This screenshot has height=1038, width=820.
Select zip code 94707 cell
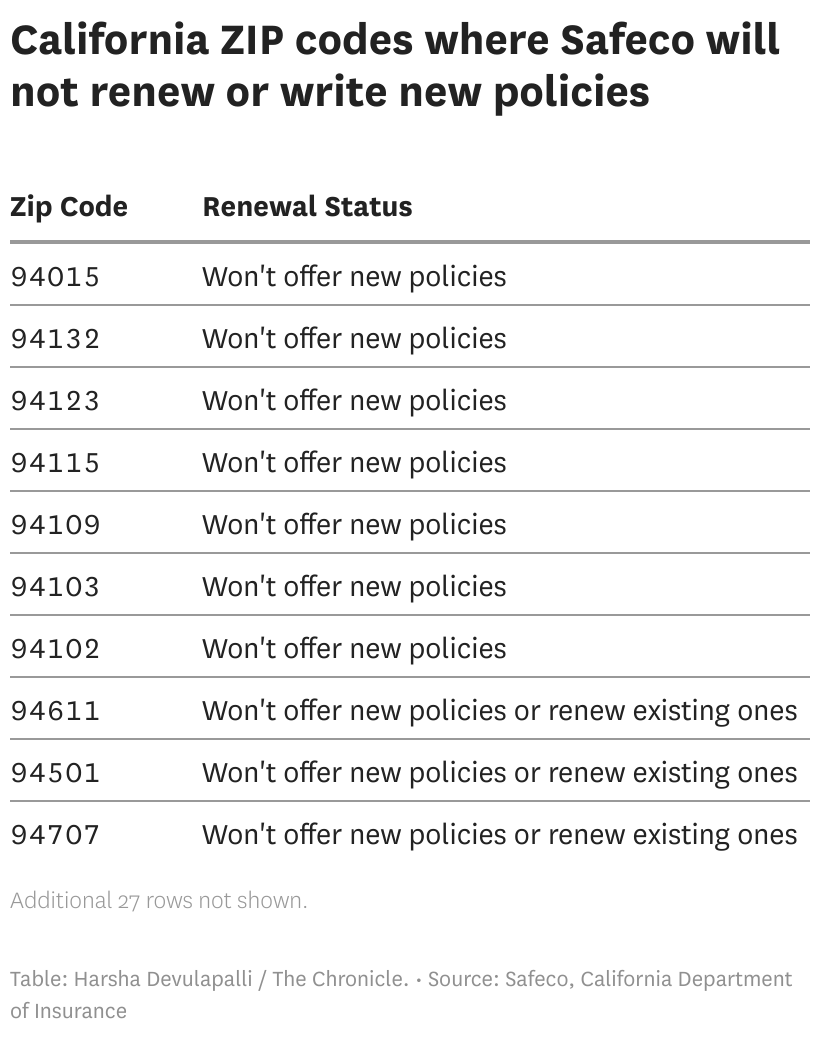[56, 834]
